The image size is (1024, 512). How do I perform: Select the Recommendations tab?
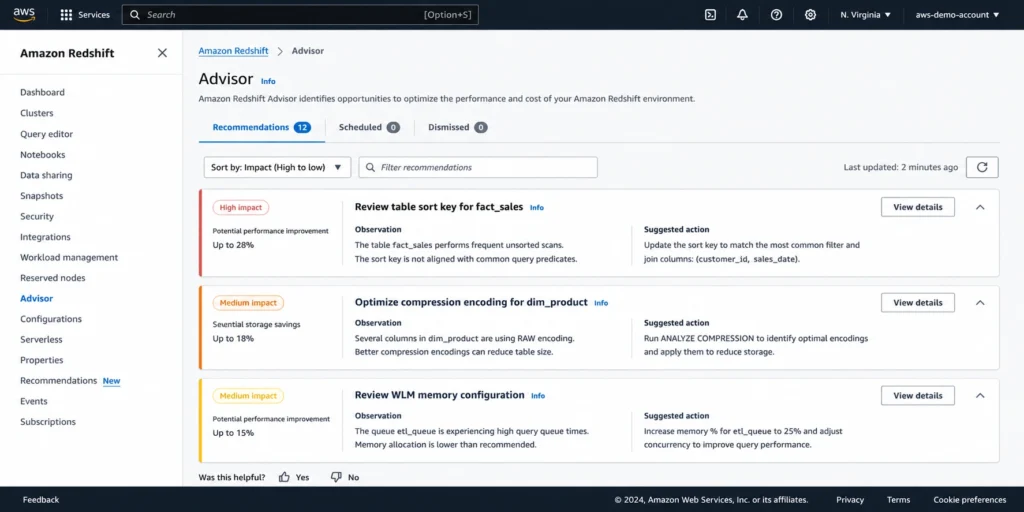click(x=261, y=127)
